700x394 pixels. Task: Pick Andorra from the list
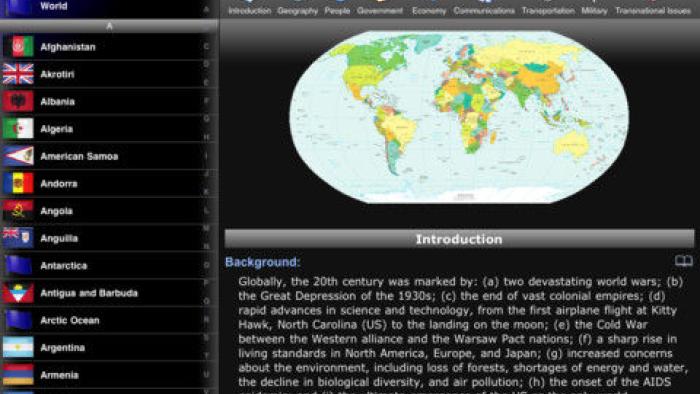109,183
